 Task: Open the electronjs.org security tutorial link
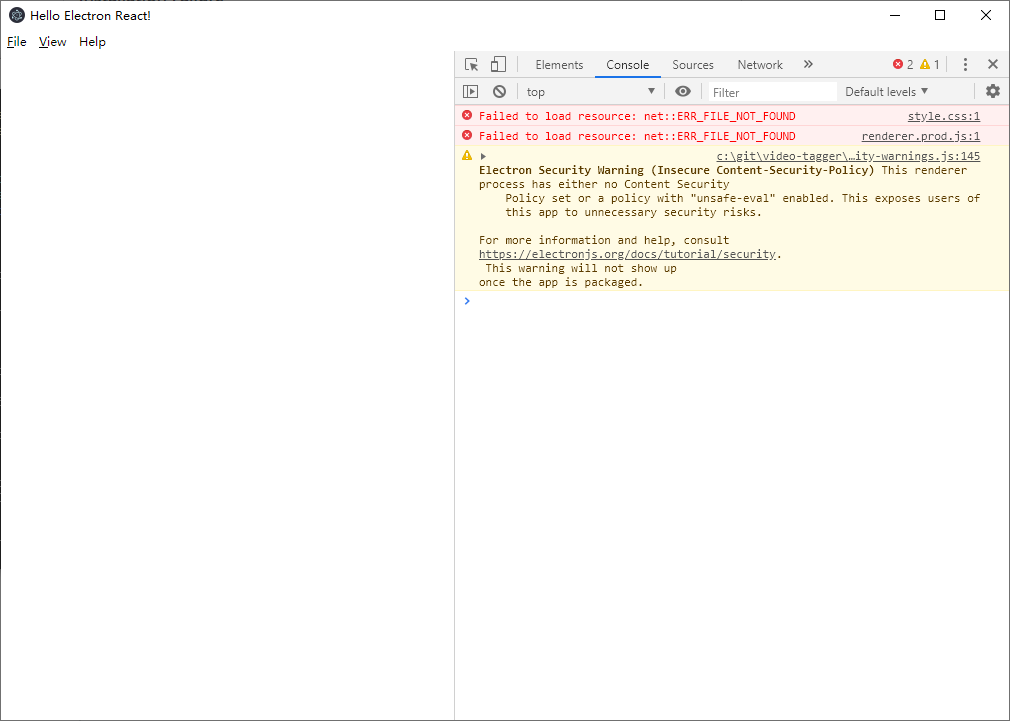point(627,254)
